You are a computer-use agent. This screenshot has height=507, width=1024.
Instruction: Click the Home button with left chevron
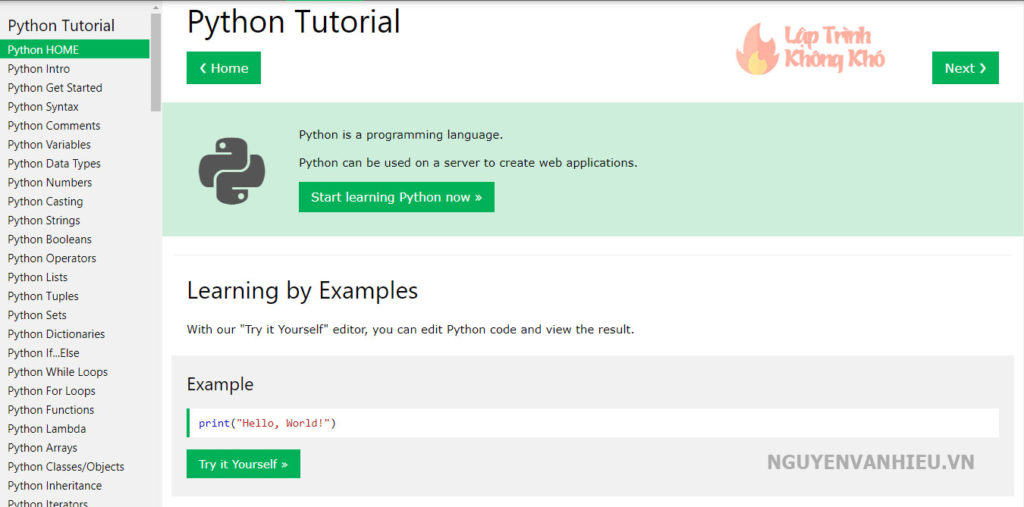[x=223, y=68]
